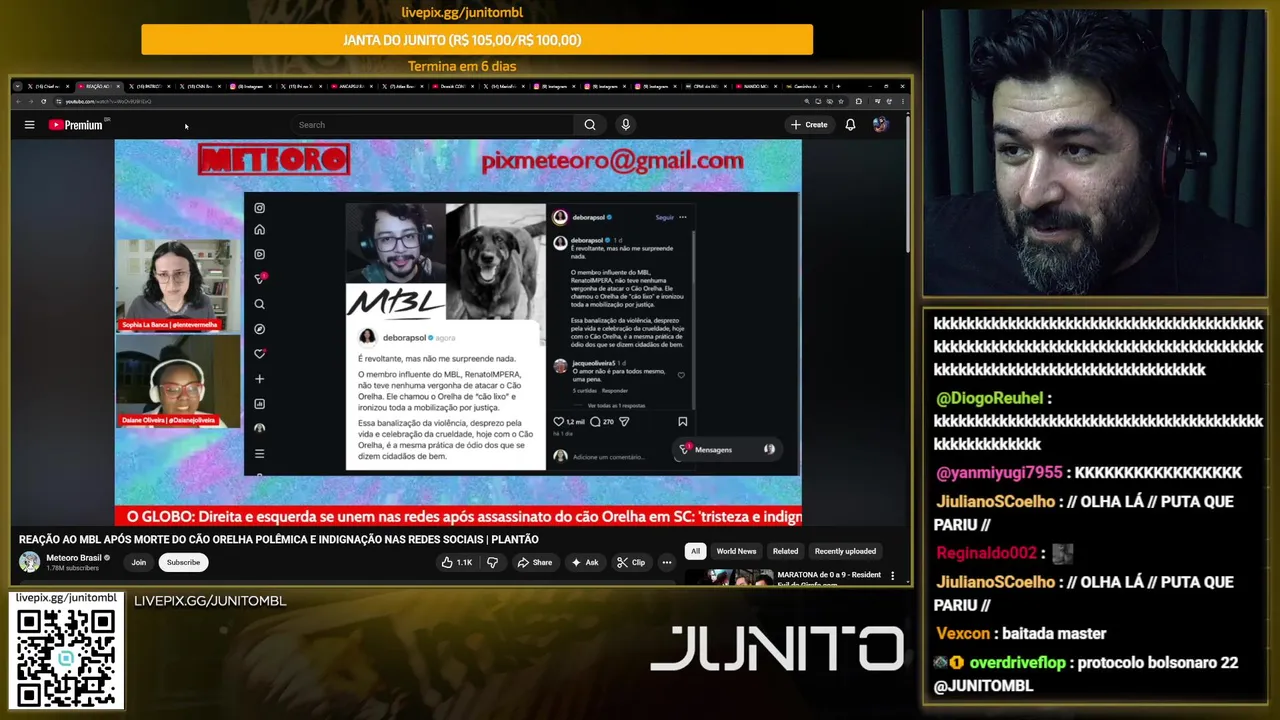
Task: Open Instagram direct messages icon with red badge
Action: 260,279
